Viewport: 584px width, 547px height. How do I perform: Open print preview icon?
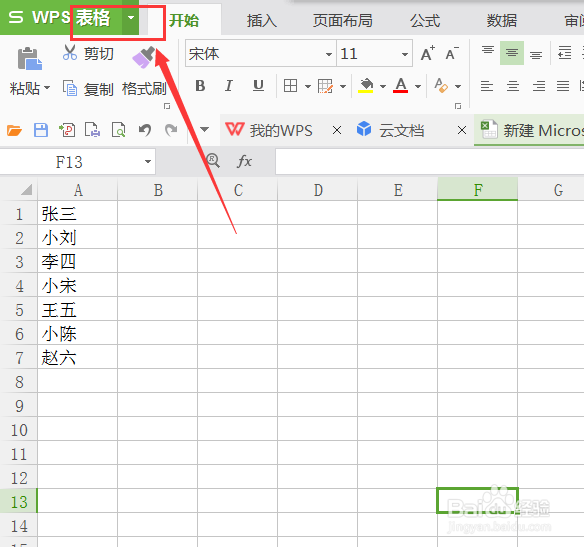tap(118, 130)
